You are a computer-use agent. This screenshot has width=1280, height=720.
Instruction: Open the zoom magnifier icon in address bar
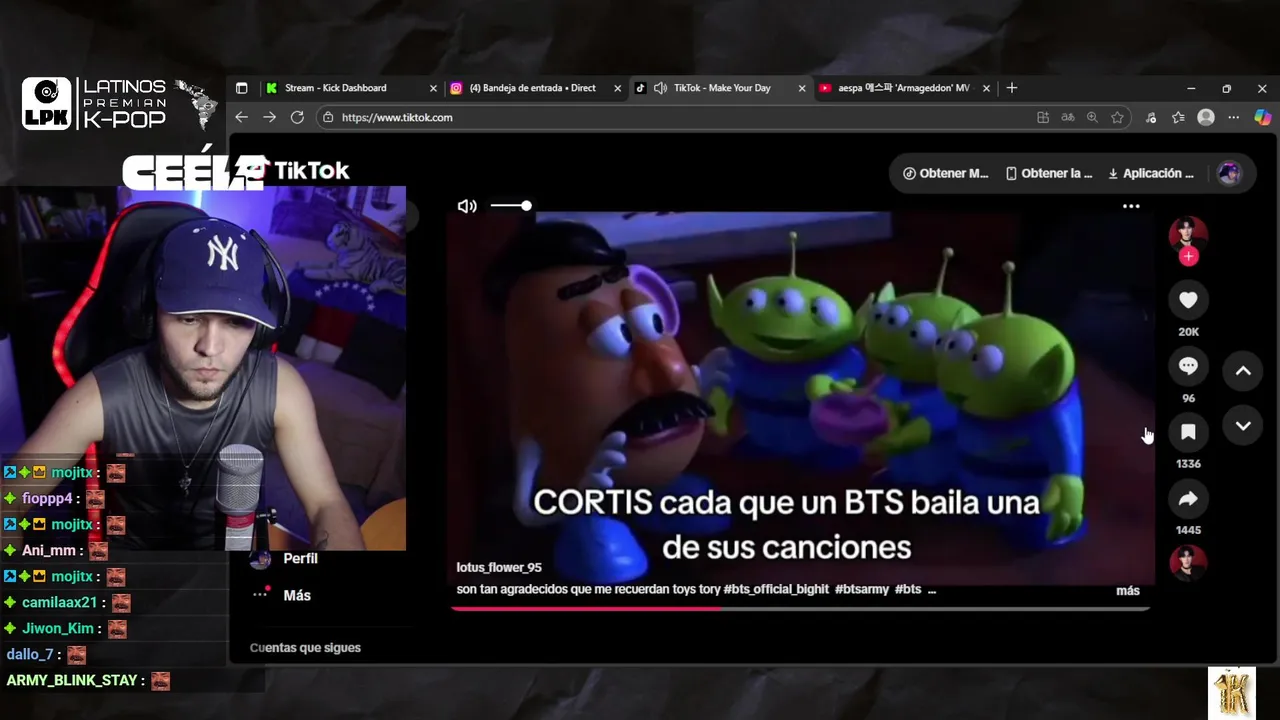(1092, 117)
